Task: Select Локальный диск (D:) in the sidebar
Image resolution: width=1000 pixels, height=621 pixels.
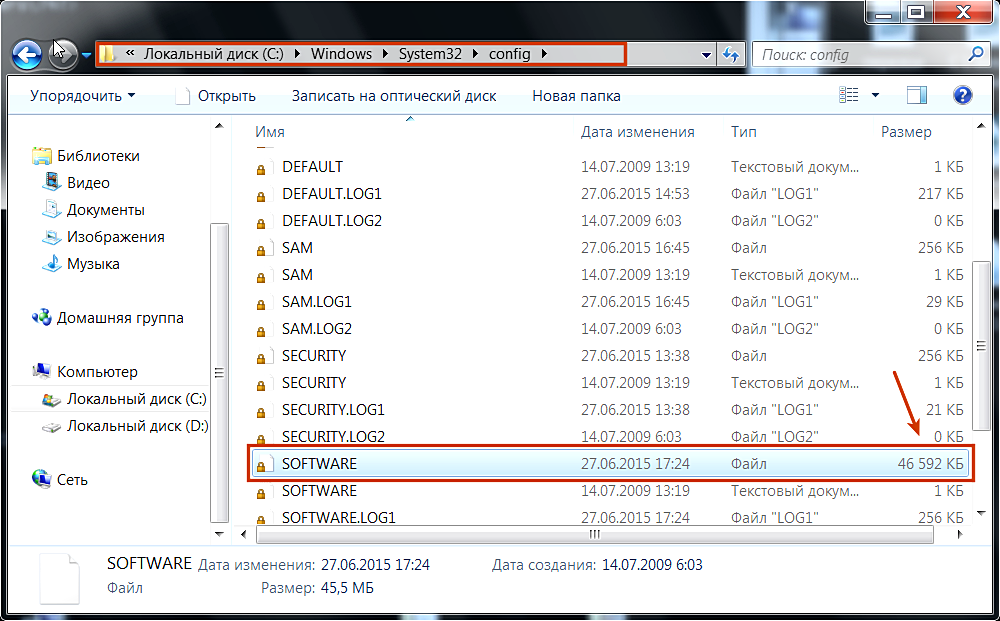Action: [137, 426]
